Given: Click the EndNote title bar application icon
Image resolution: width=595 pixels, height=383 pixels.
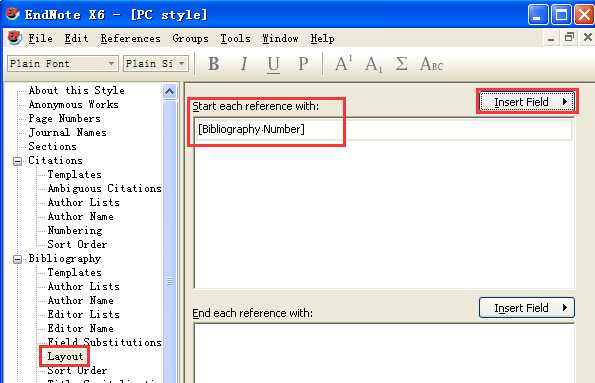Looking at the screenshot, I should pos(12,14).
